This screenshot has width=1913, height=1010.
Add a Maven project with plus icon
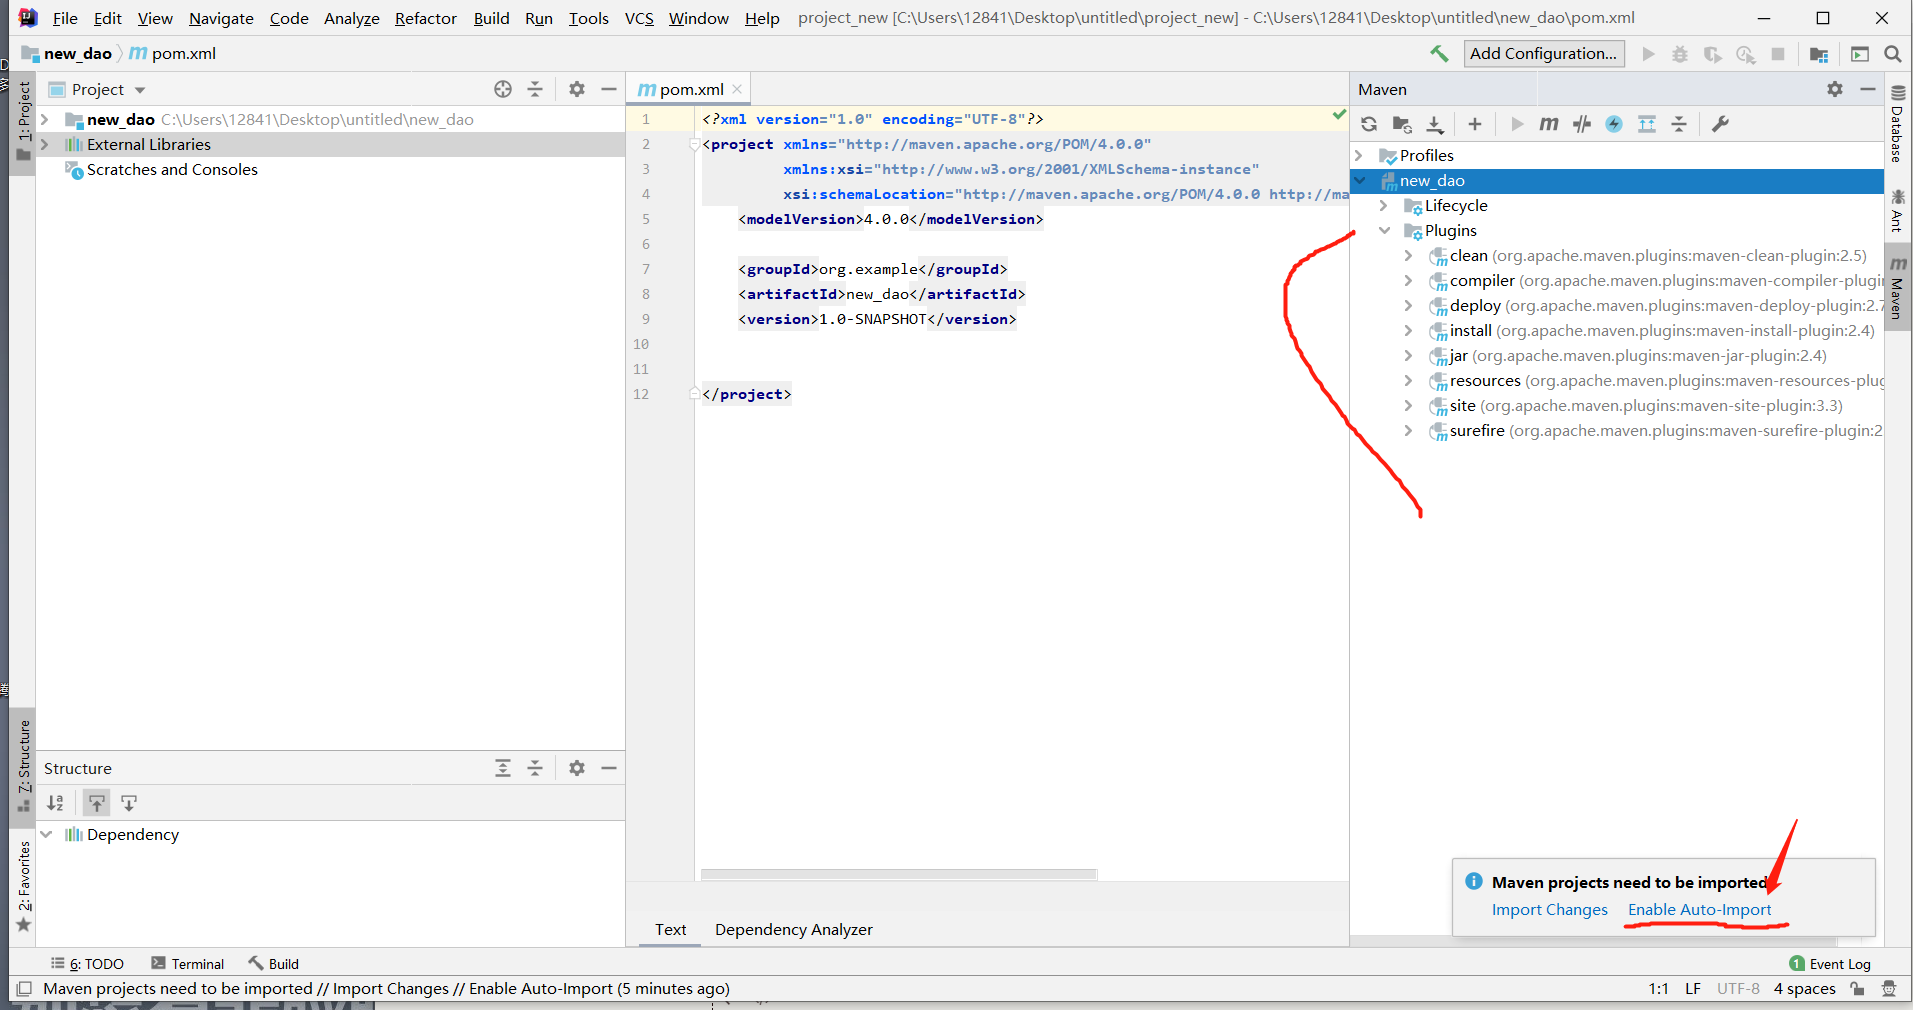tap(1475, 124)
